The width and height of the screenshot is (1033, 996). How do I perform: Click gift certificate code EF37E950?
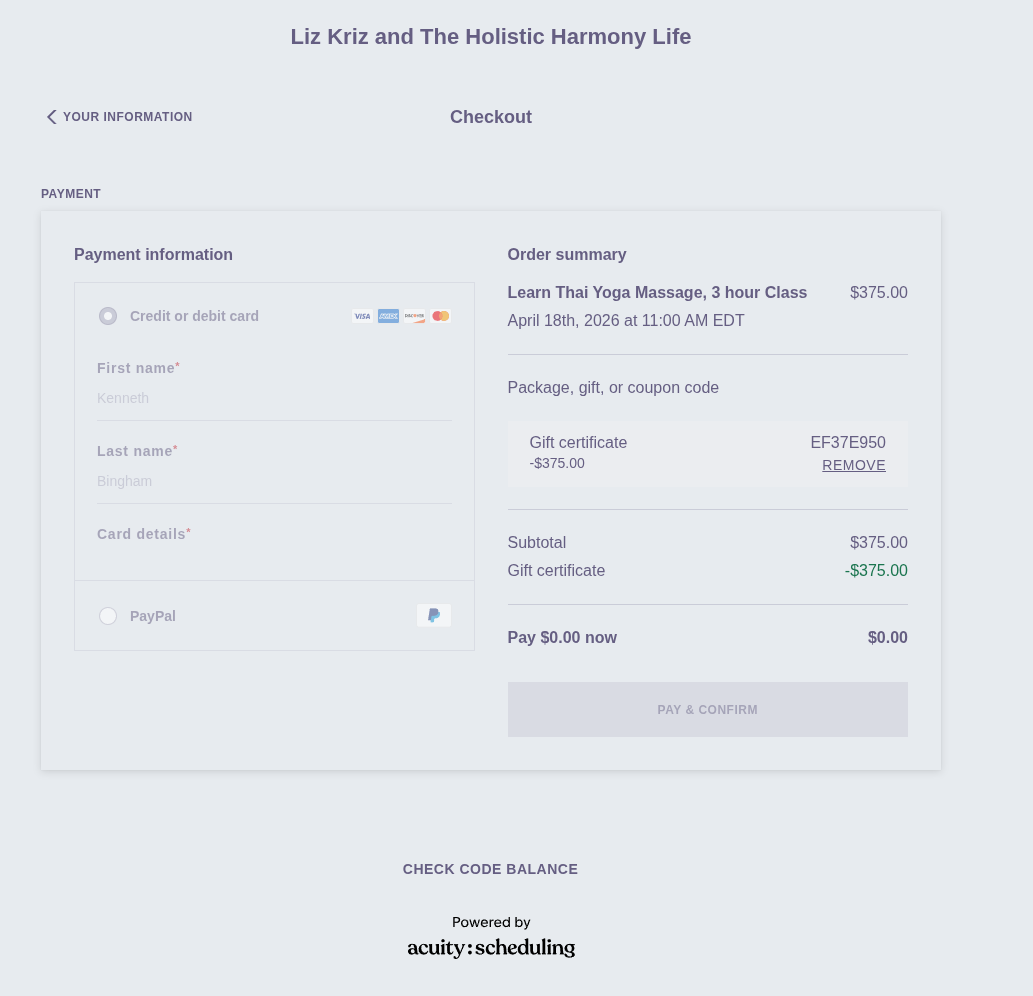click(x=847, y=442)
